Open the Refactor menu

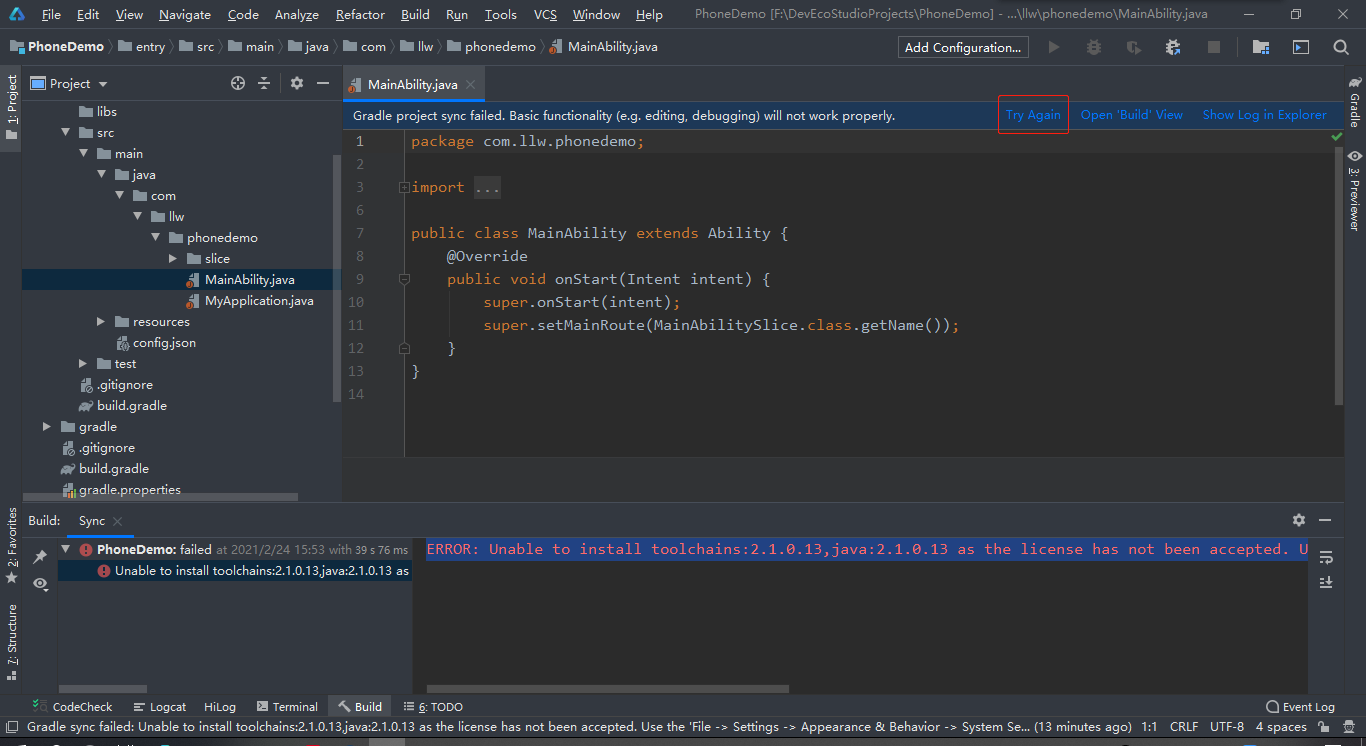coord(360,14)
